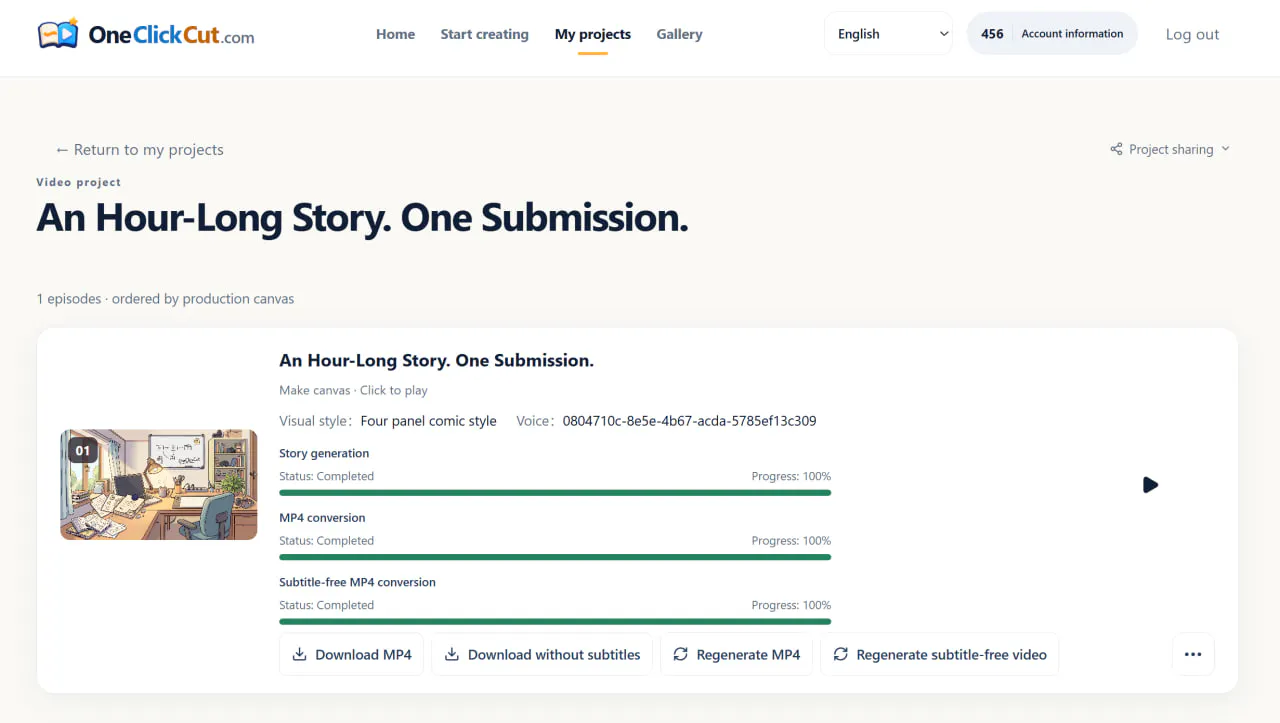This screenshot has height=723, width=1280.
Task: Switch to the Gallery tab
Action: click(679, 34)
